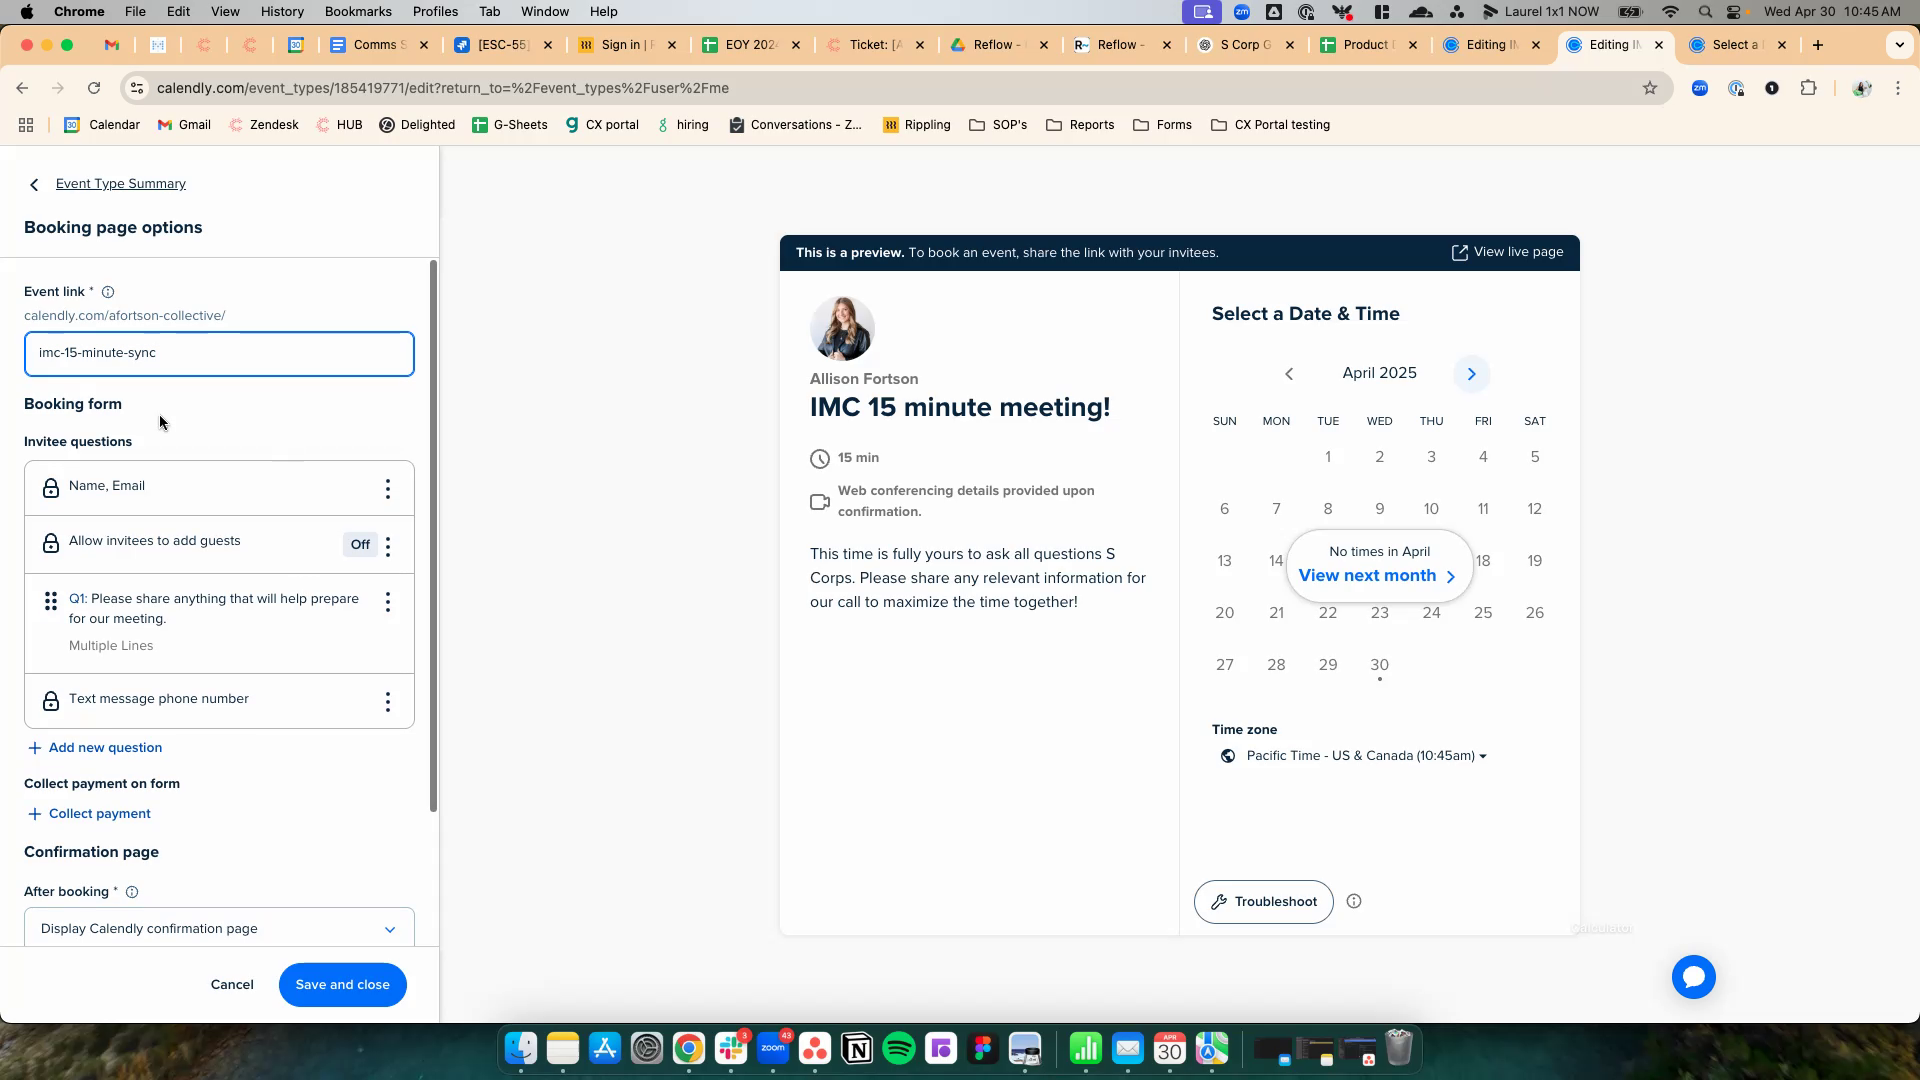Open the Chrome tab list dropdown arrow
Viewport: 1920px width, 1080px height.
[1899, 45]
